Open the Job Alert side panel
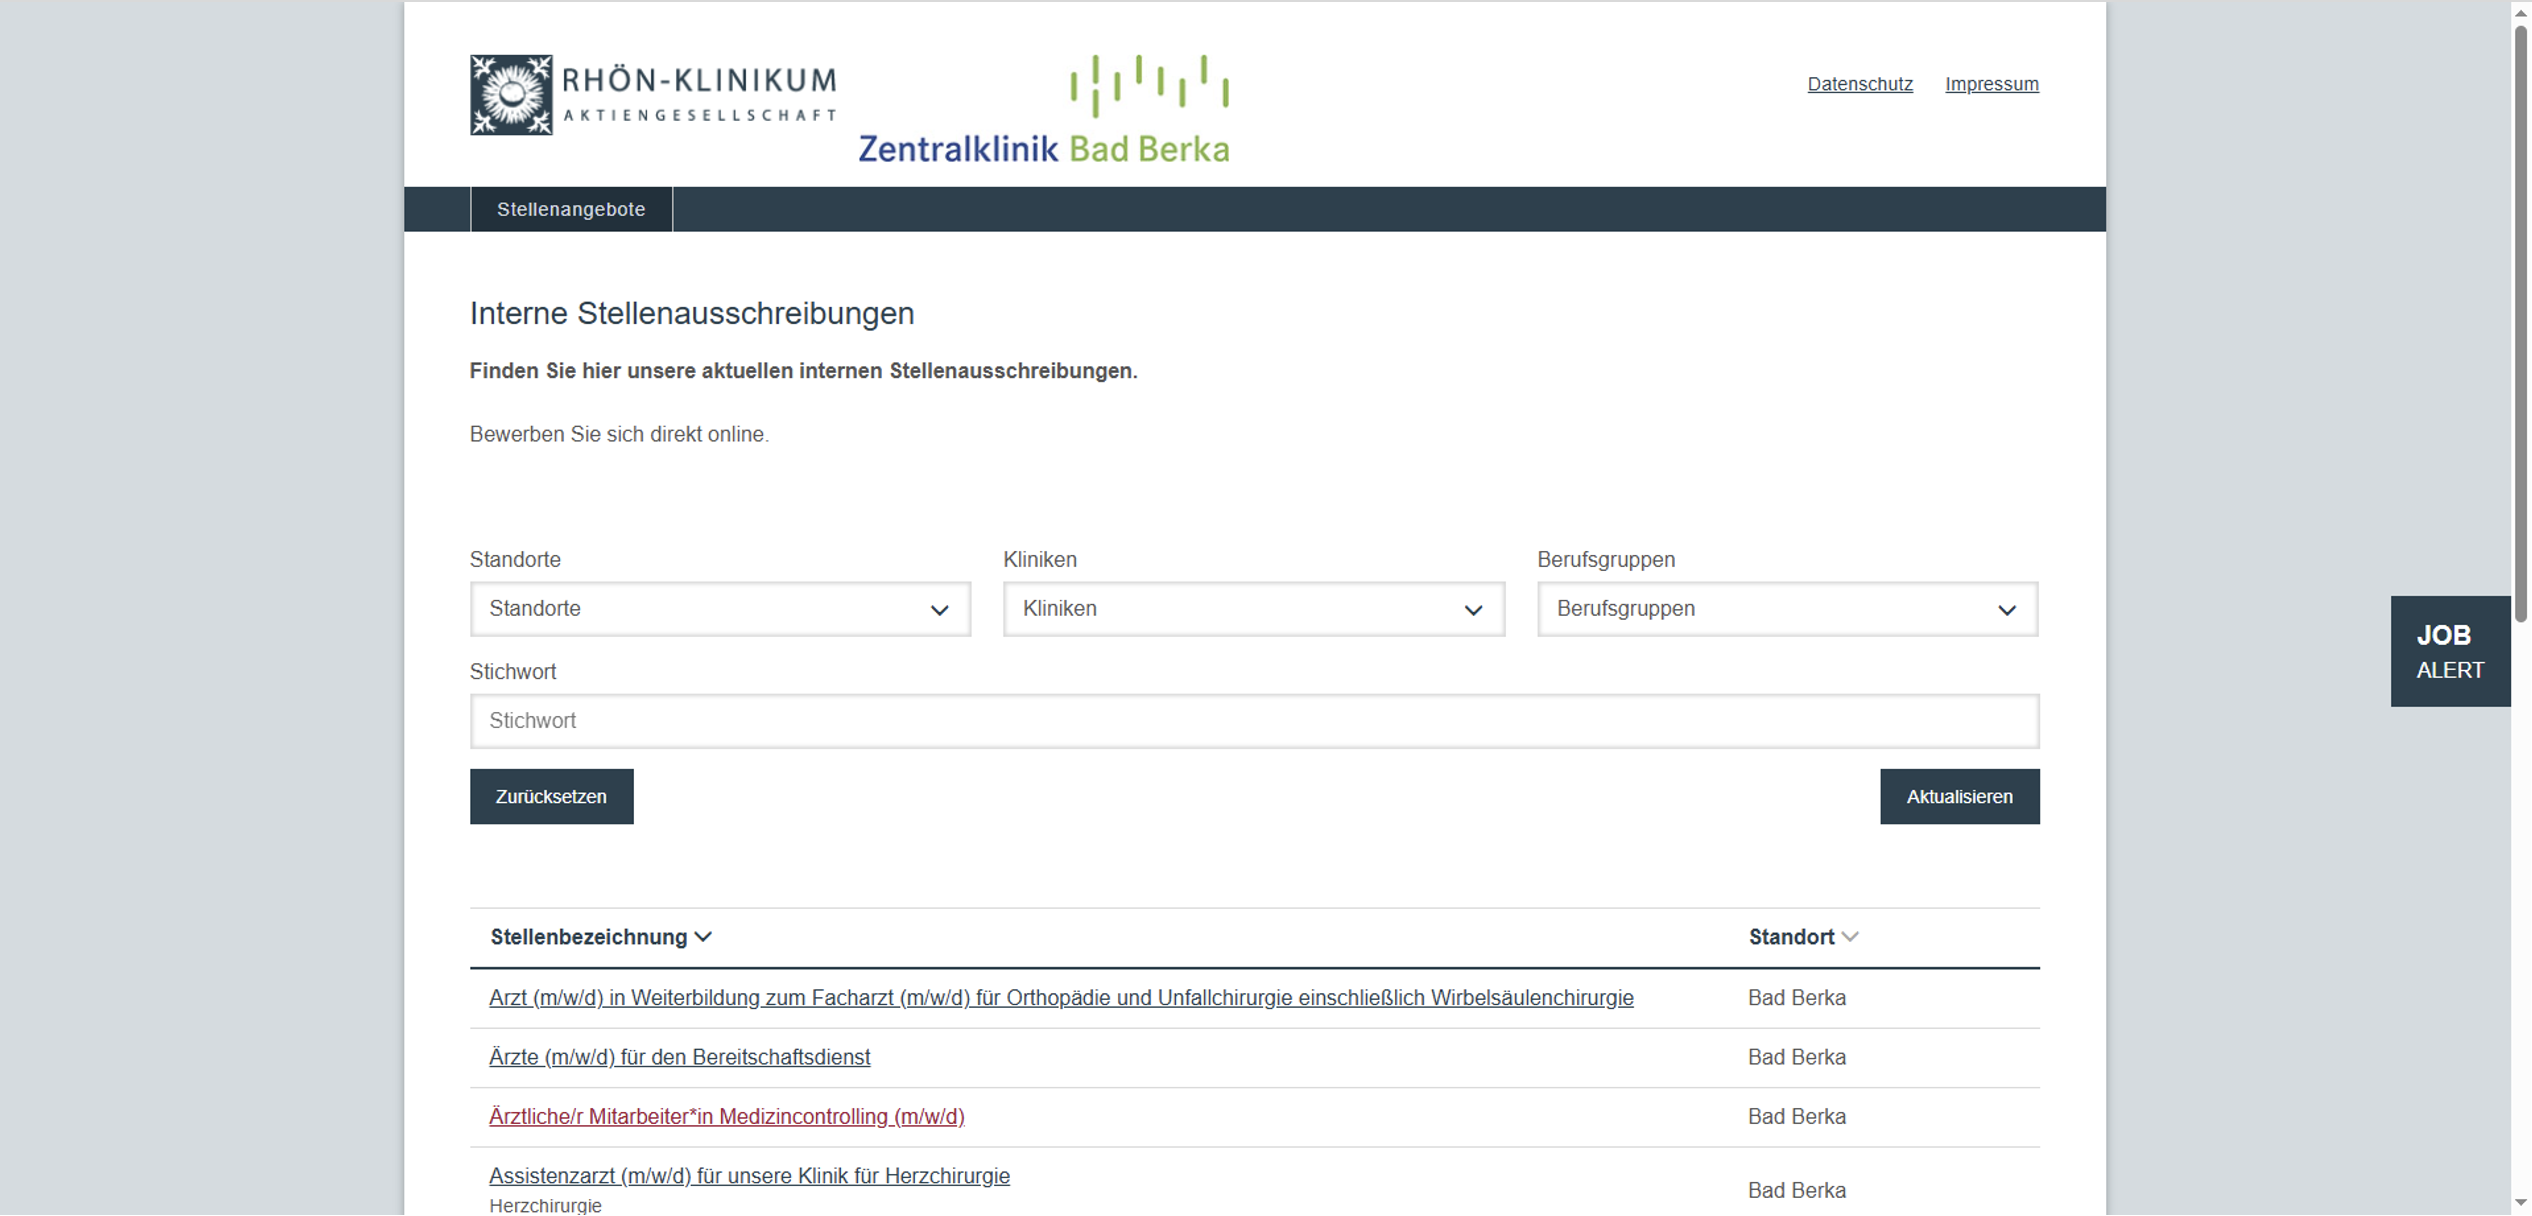Screen dimensions: 2532x1216 pos(2450,652)
